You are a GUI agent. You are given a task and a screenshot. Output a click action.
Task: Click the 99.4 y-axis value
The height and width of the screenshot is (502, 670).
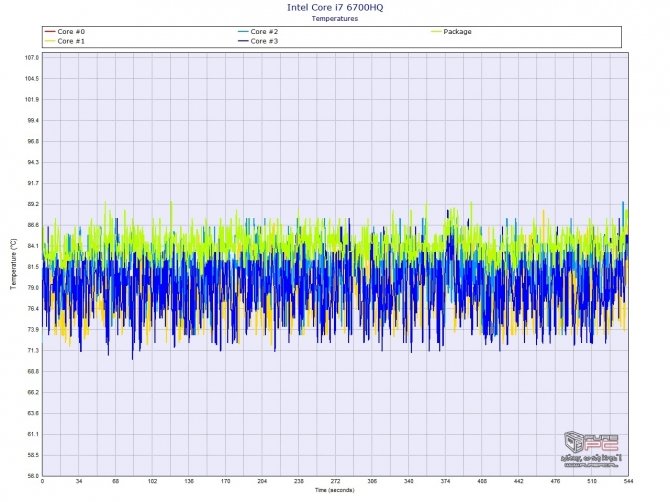32,120
